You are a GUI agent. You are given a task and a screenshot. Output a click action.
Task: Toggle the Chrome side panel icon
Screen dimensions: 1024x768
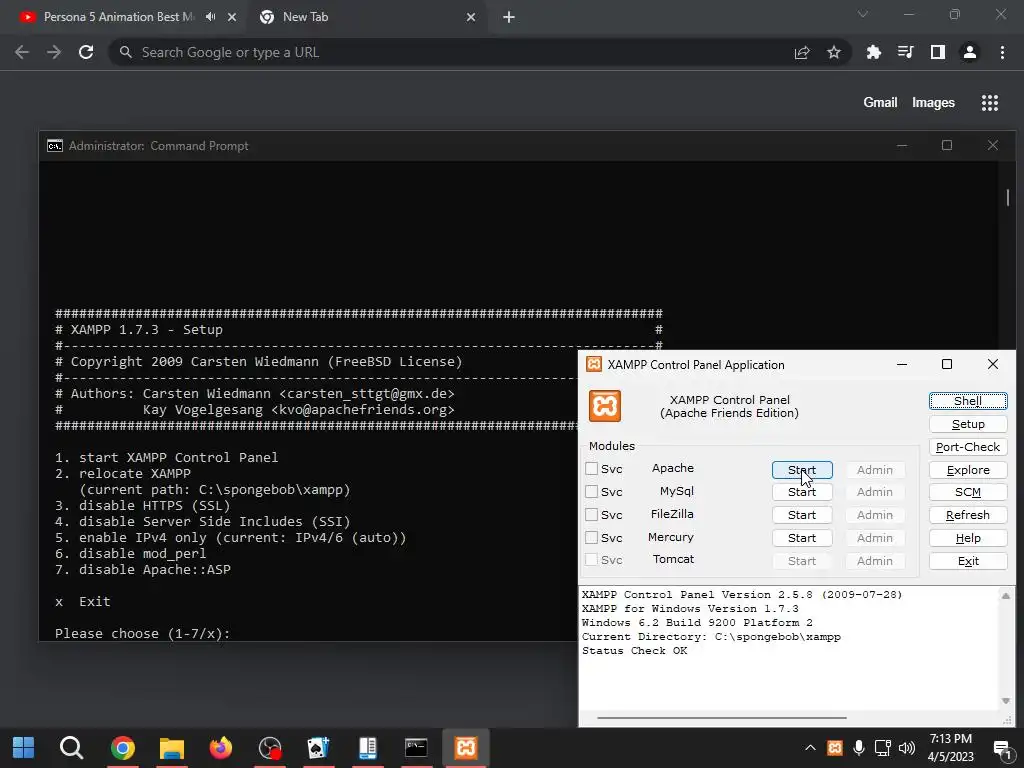coord(938,52)
